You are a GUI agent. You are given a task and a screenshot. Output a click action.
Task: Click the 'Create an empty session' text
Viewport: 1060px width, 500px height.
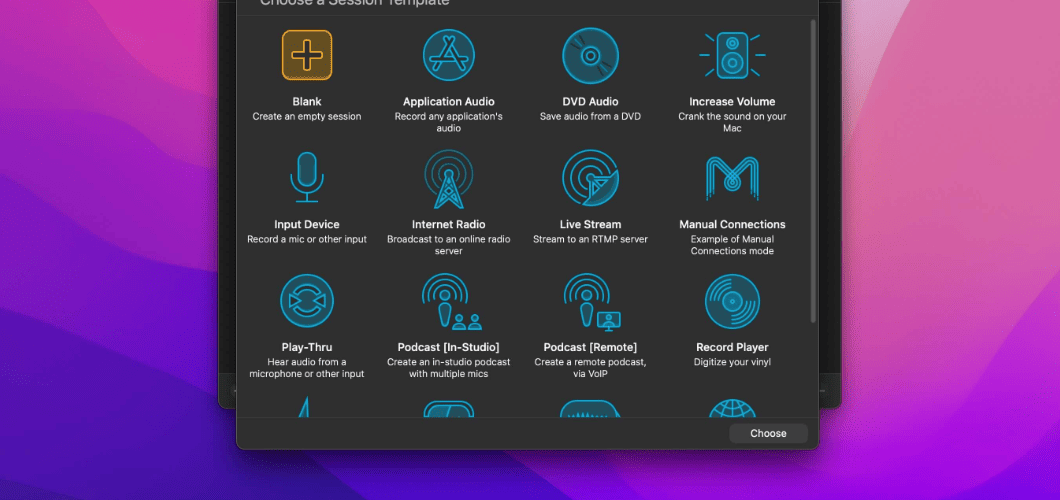click(x=307, y=116)
